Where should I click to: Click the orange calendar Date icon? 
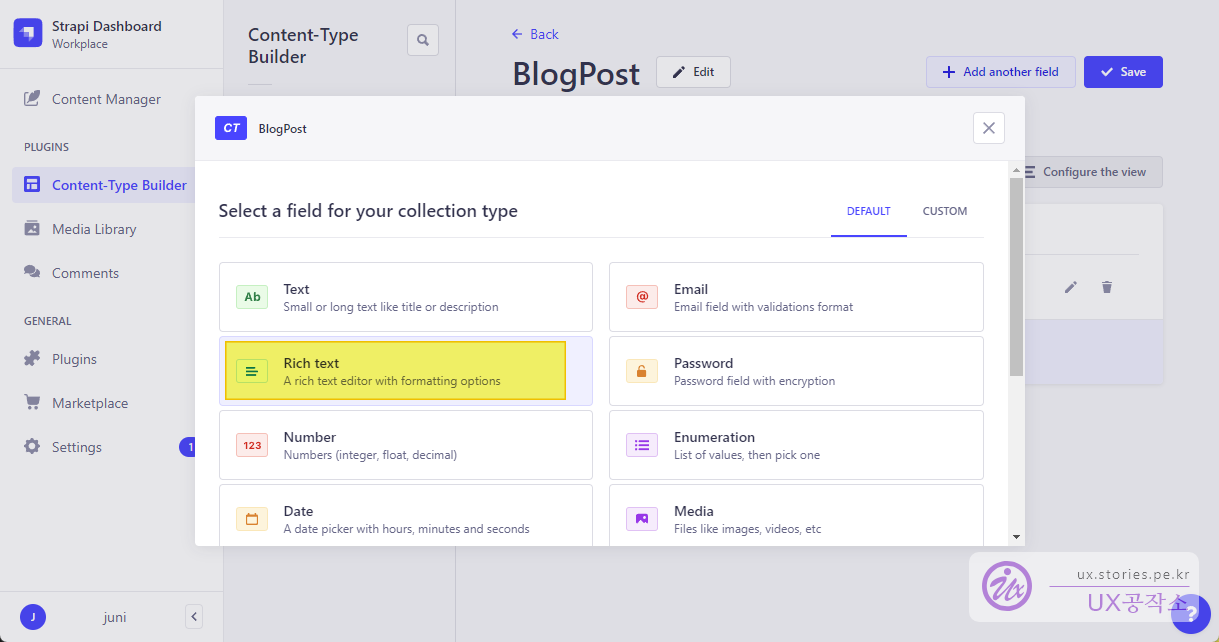point(252,519)
